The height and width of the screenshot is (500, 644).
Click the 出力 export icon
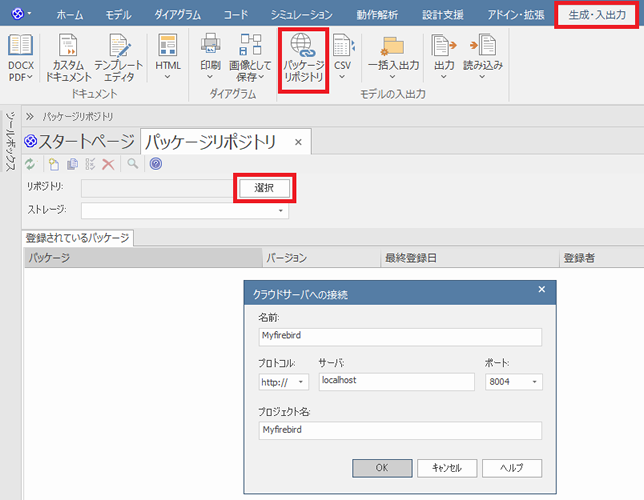pos(444,45)
